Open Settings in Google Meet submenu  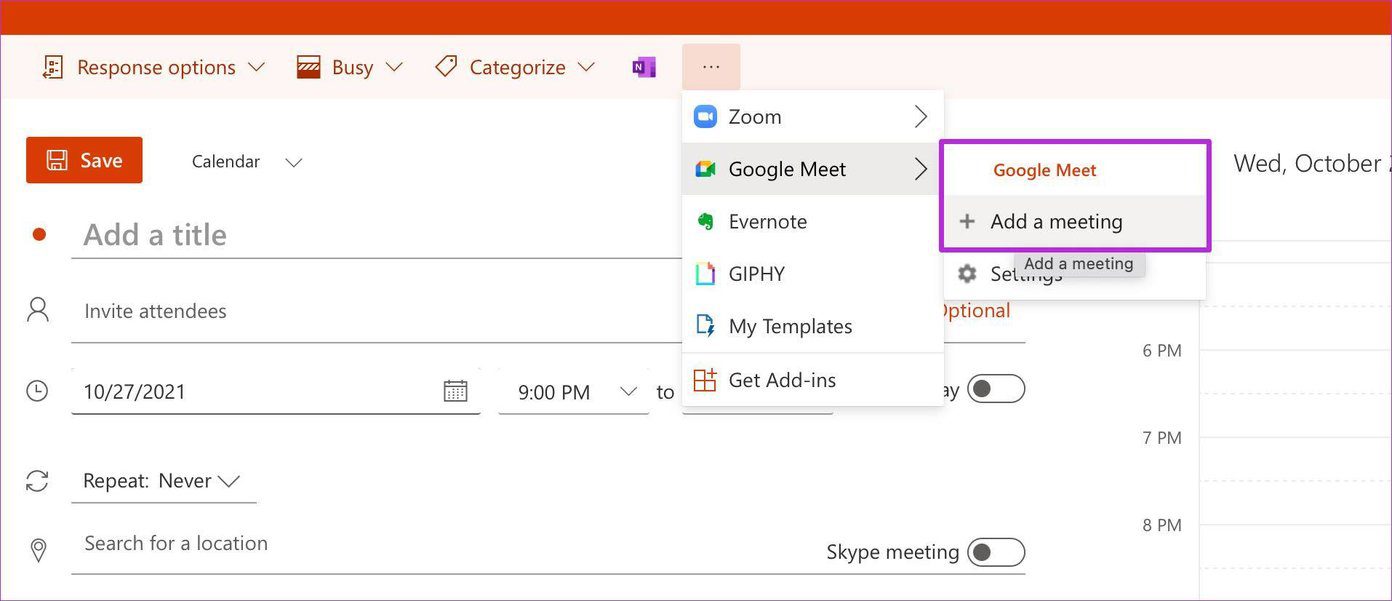point(1076,274)
